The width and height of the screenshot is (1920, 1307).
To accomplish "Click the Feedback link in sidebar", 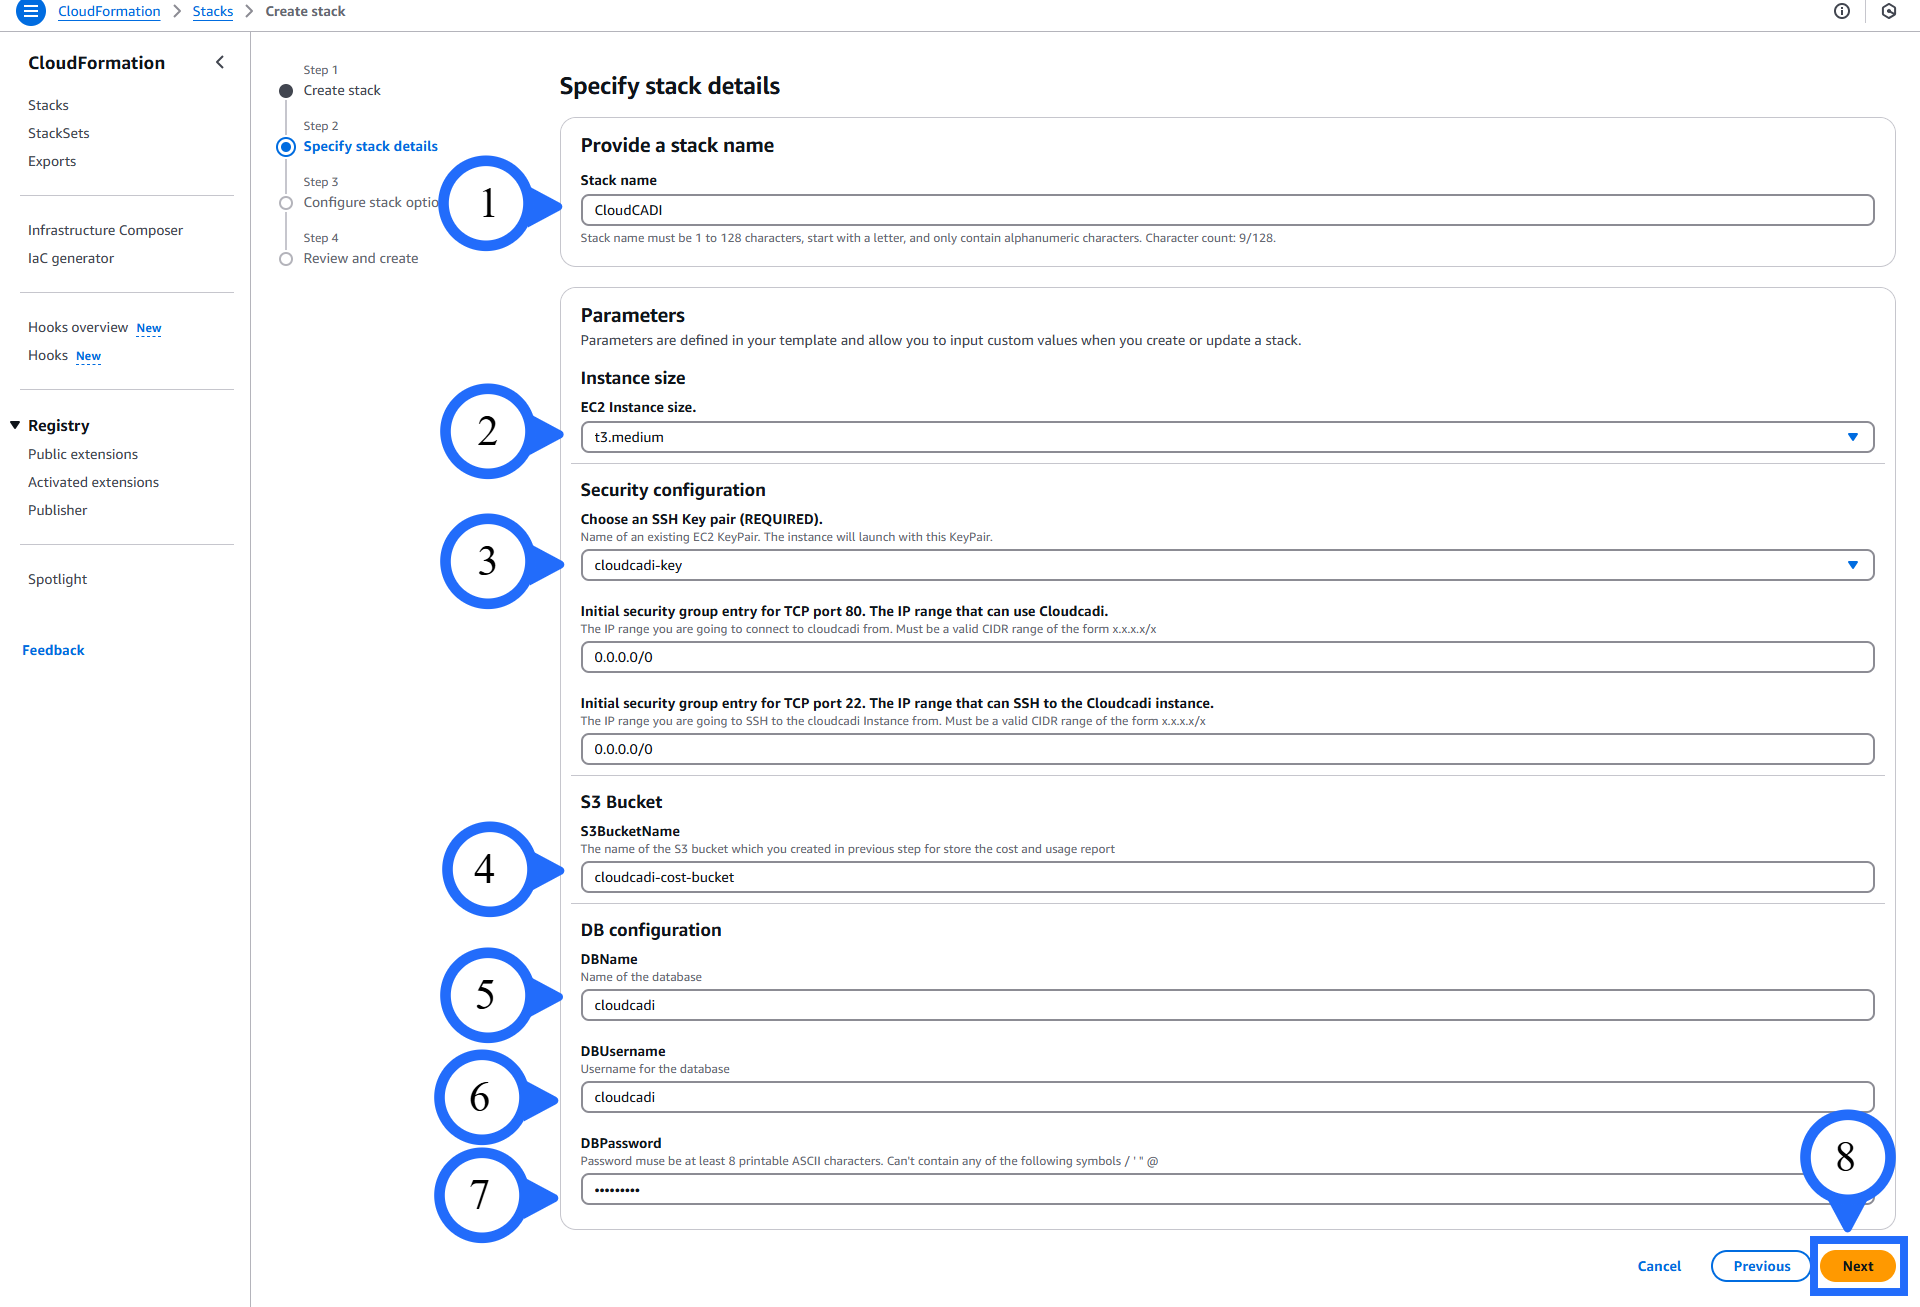I will pyautogui.click(x=53, y=650).
